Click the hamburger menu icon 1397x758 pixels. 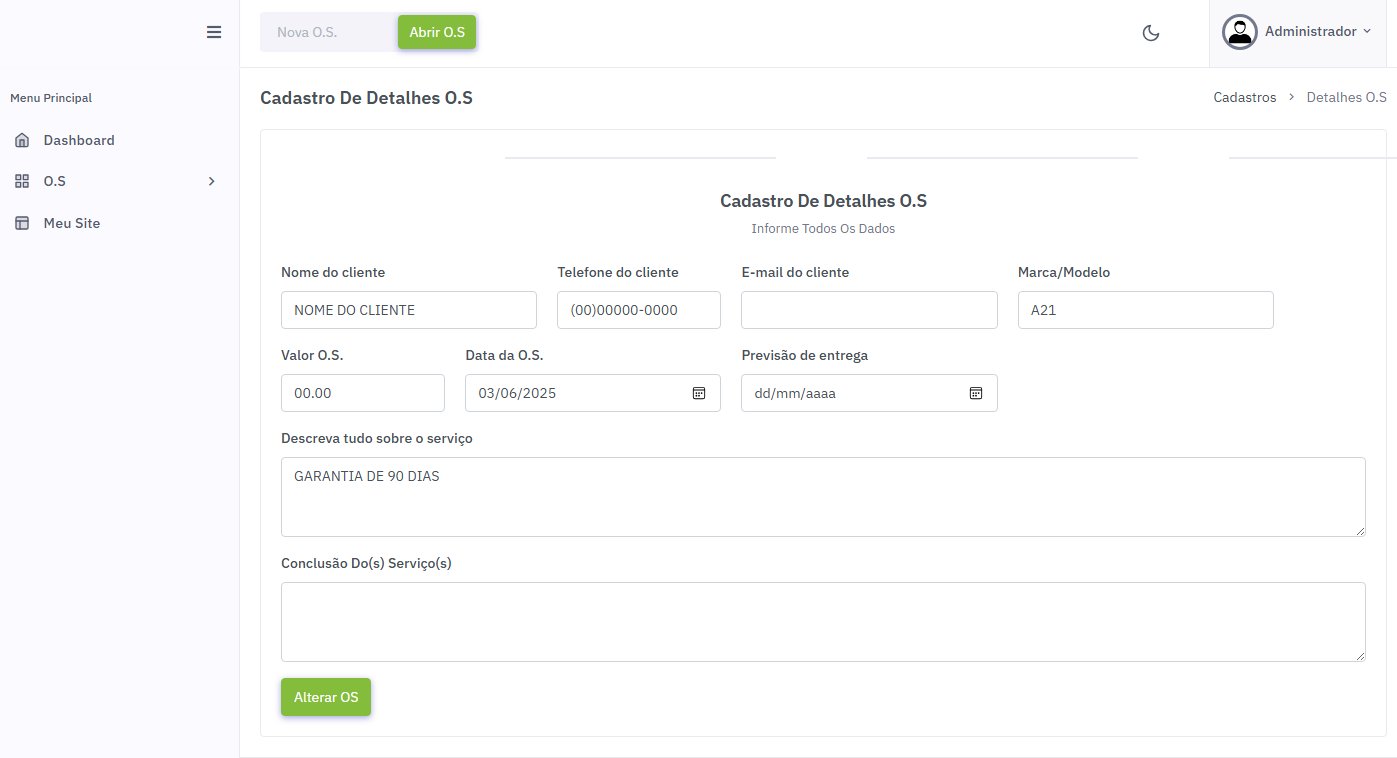tap(213, 32)
